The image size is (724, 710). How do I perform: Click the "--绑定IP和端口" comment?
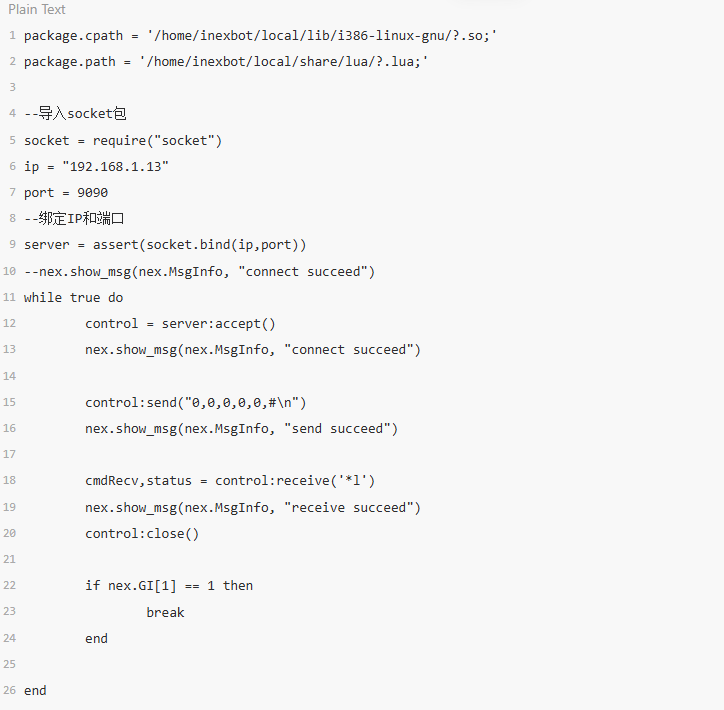click(74, 219)
